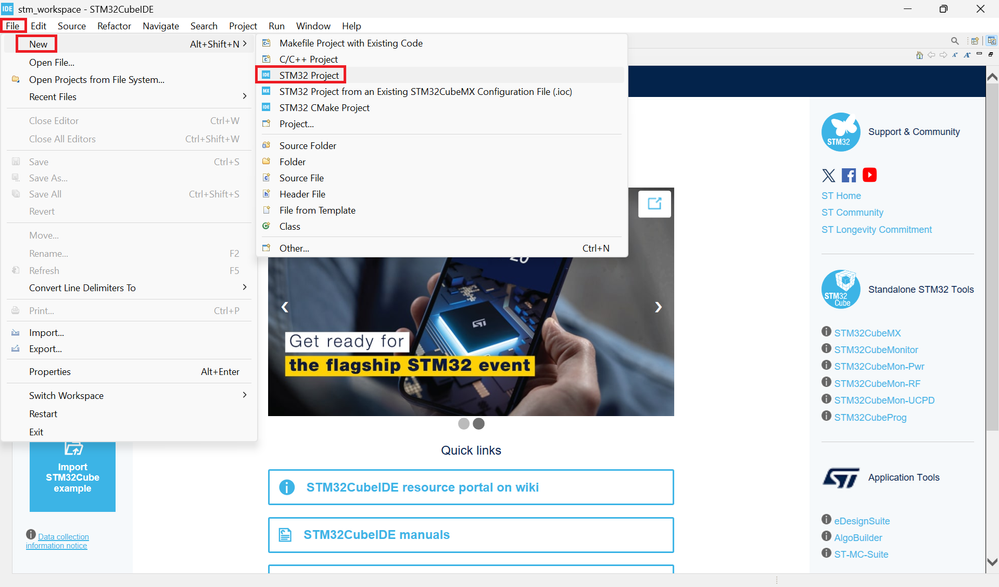Open the Run menu
The height and width of the screenshot is (587, 999).
(277, 26)
